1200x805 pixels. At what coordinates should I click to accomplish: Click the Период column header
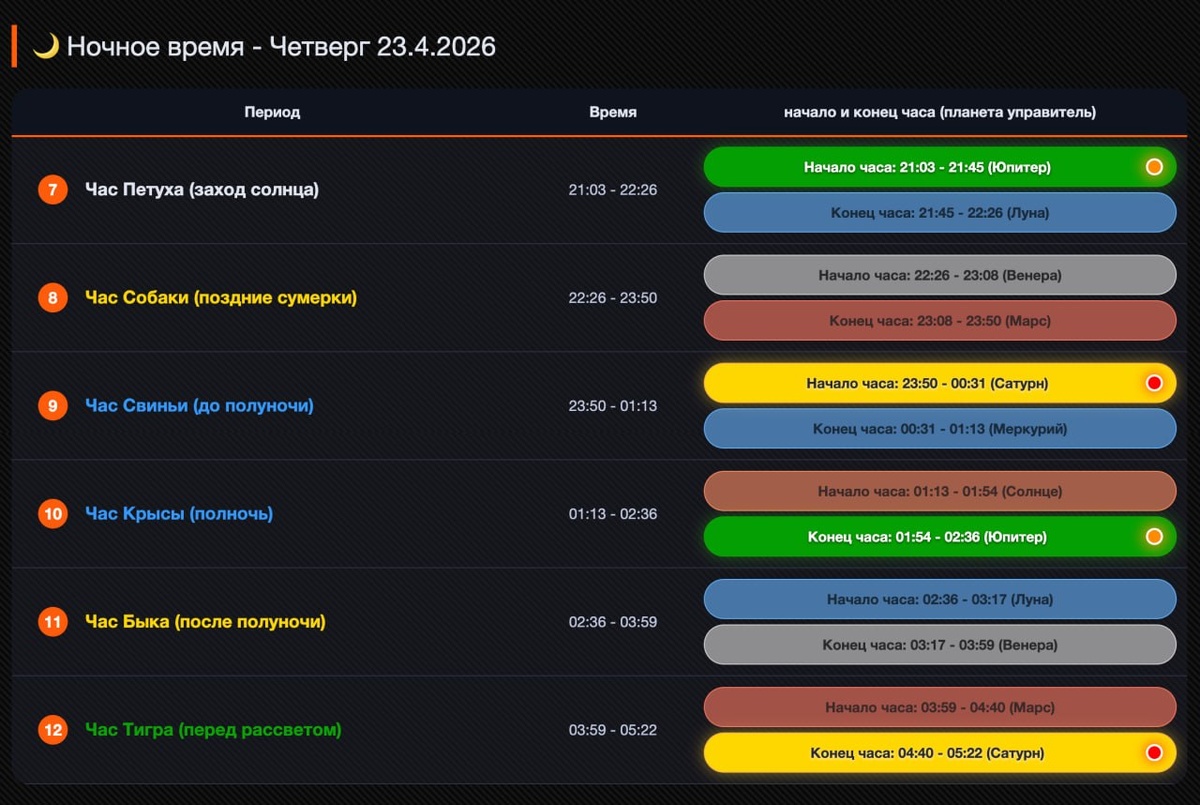click(272, 112)
